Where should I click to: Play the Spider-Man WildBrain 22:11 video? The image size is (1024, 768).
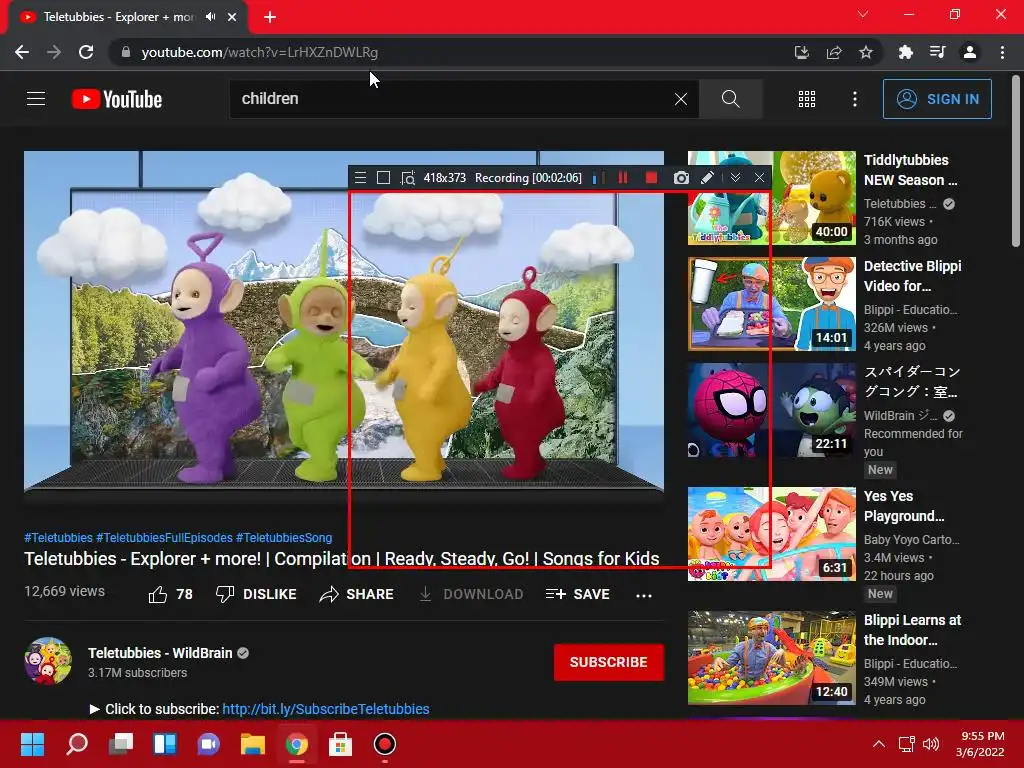(x=772, y=410)
